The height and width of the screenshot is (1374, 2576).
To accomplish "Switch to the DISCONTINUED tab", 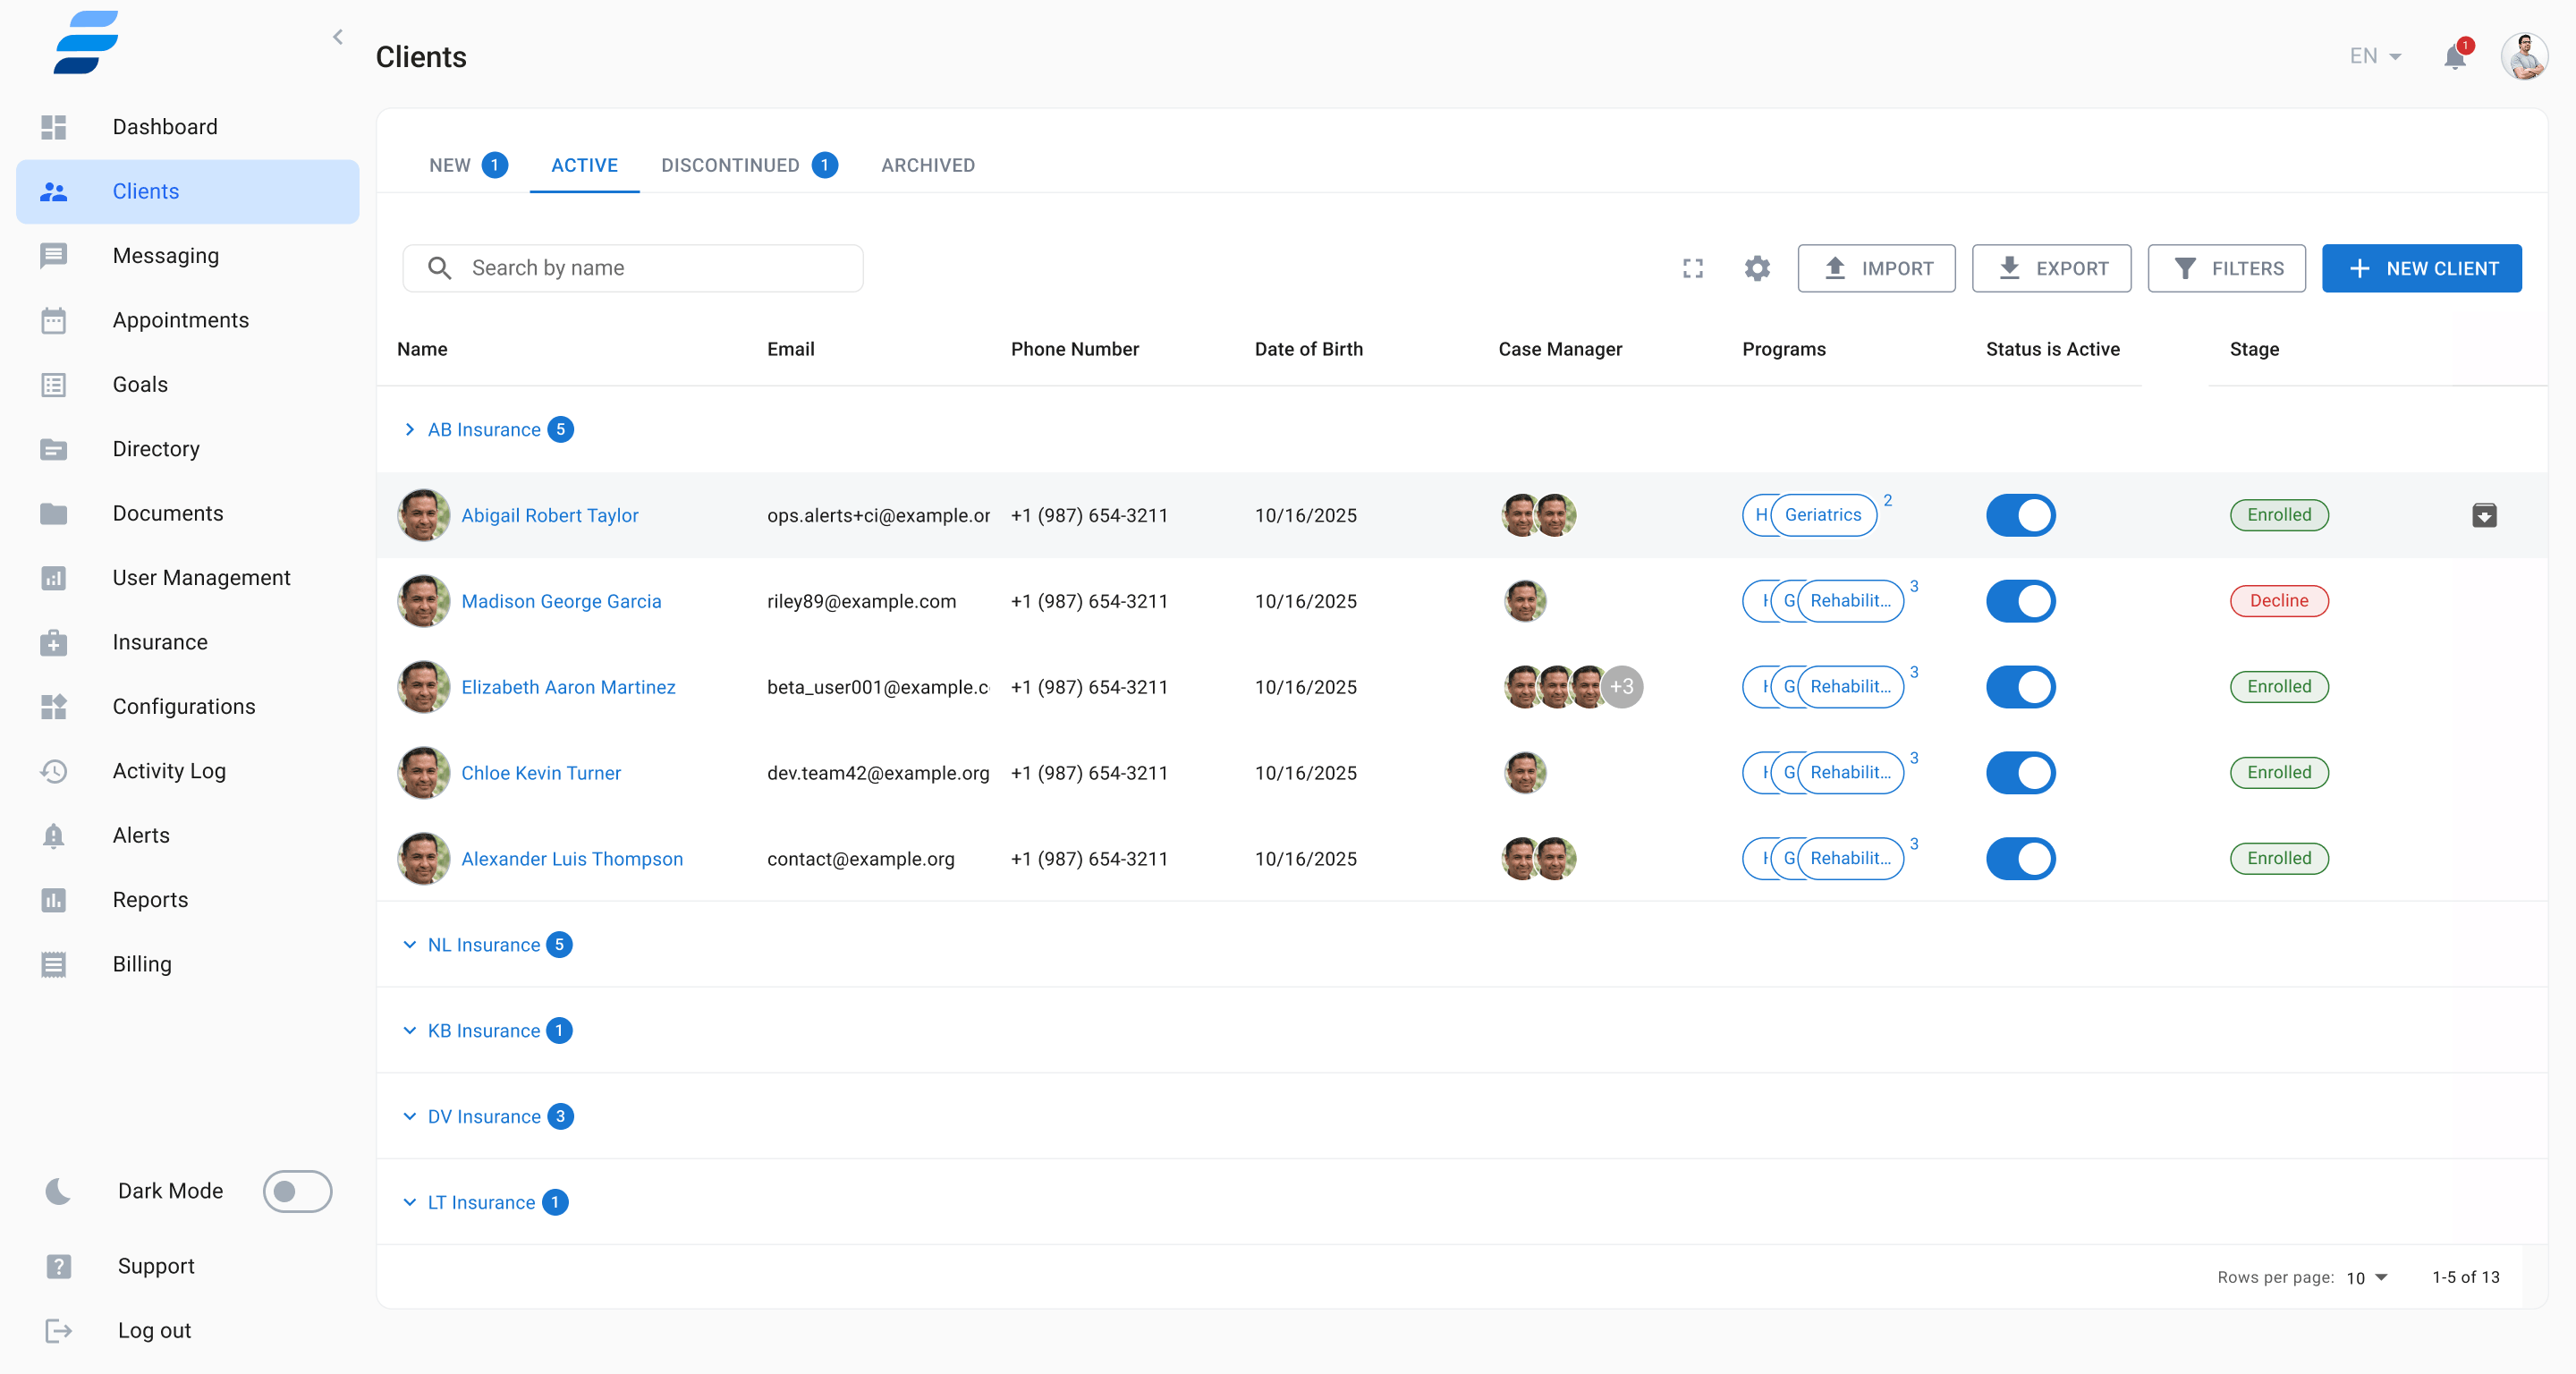I will (731, 165).
